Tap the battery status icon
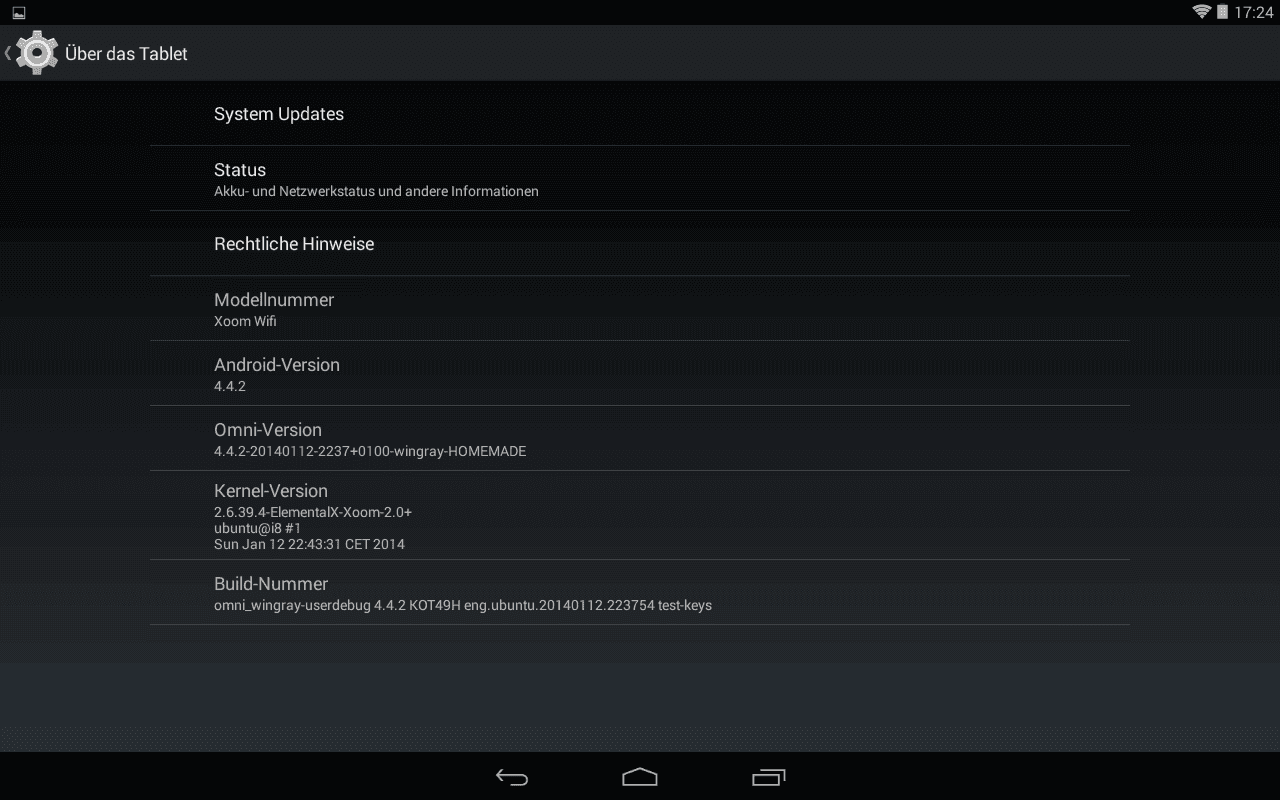 tap(1222, 12)
